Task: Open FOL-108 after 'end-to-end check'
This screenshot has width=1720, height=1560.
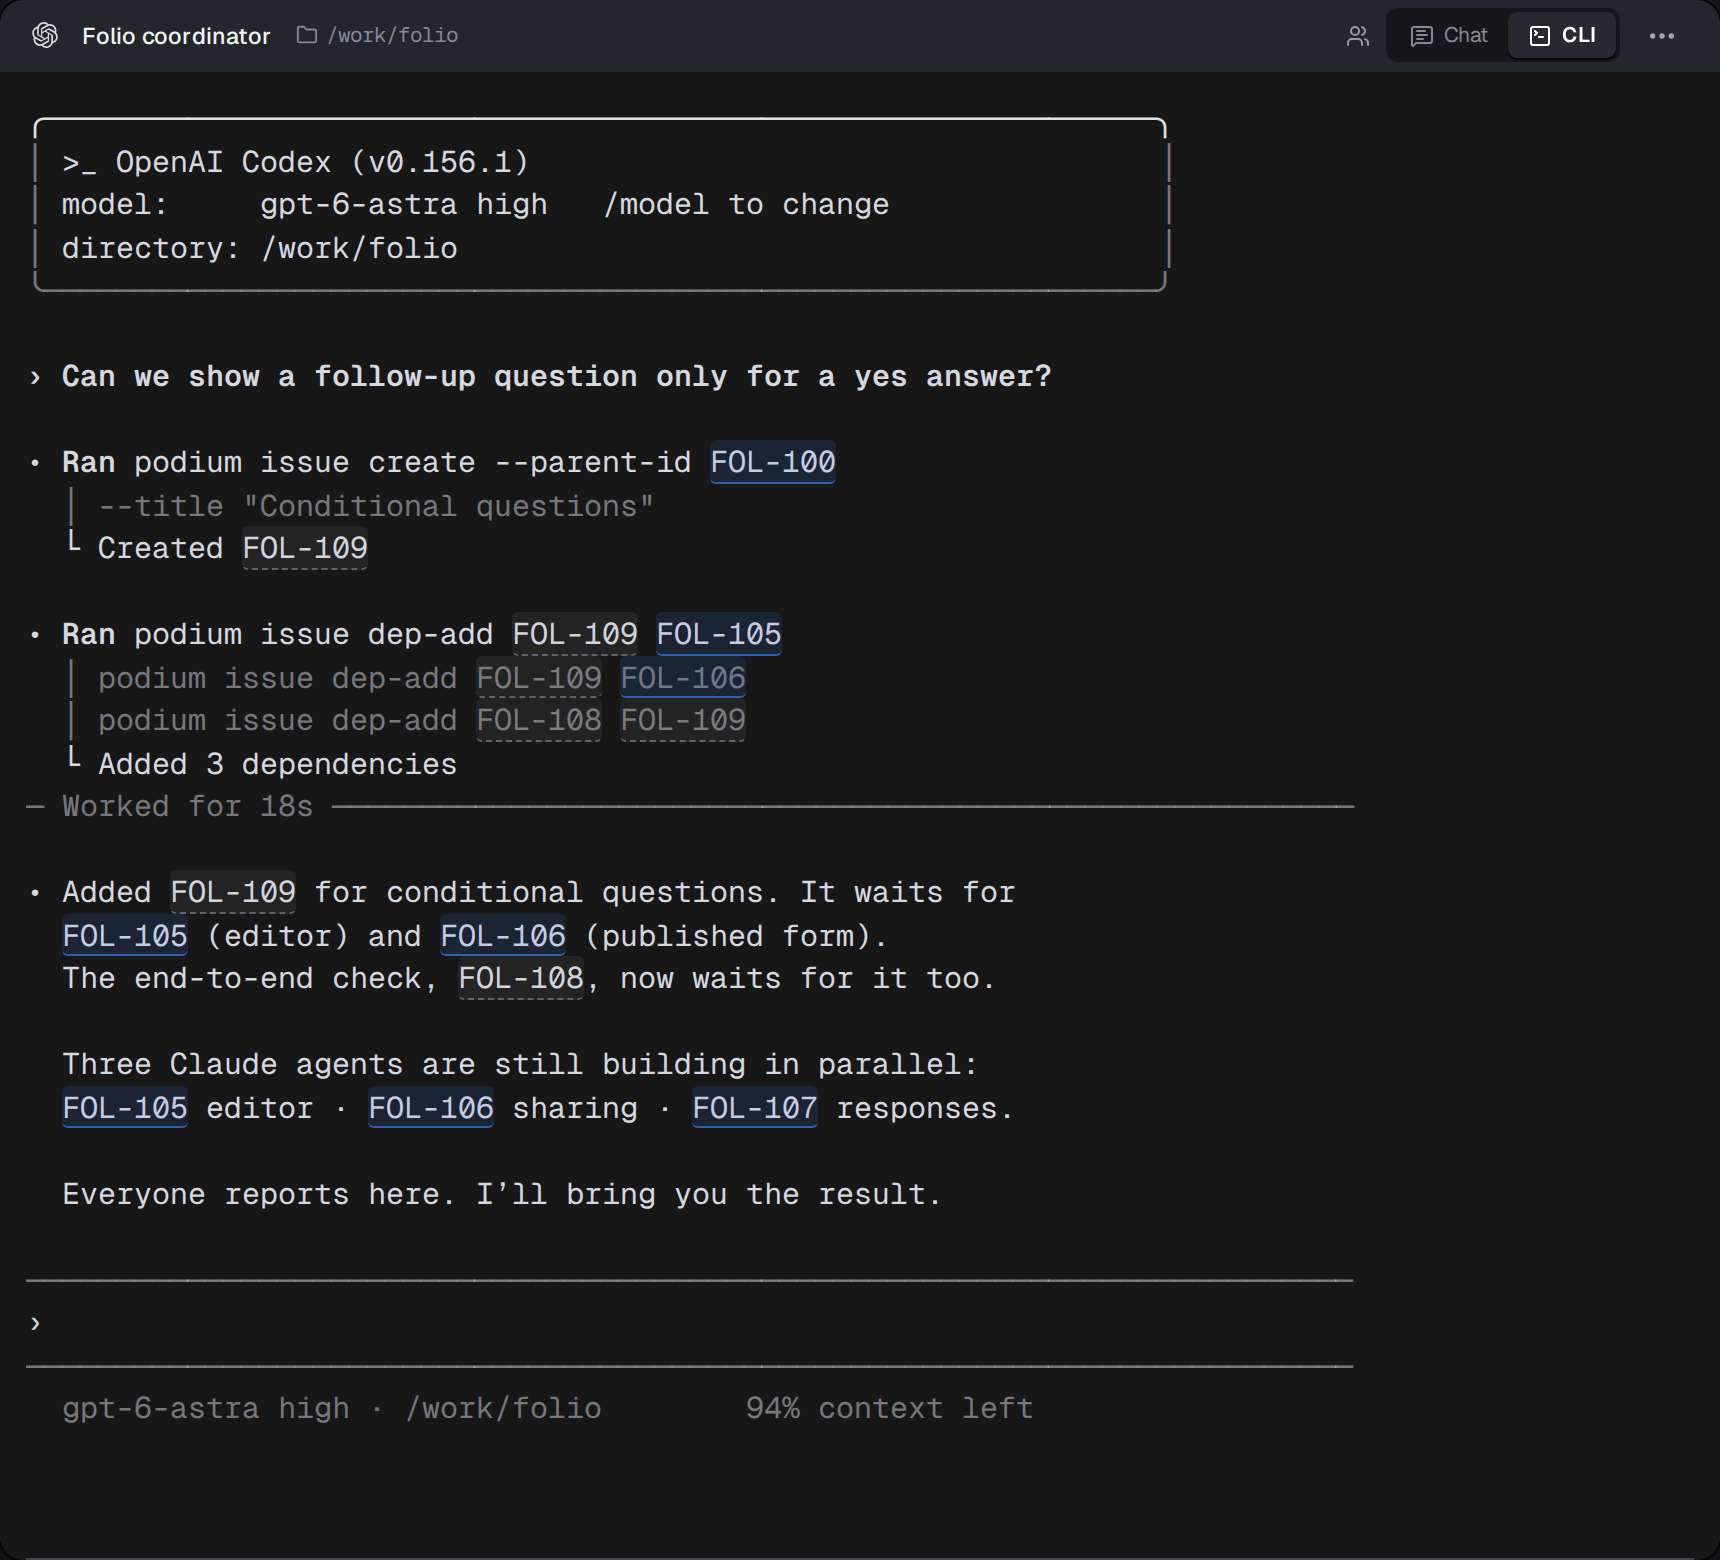Action: 521,978
